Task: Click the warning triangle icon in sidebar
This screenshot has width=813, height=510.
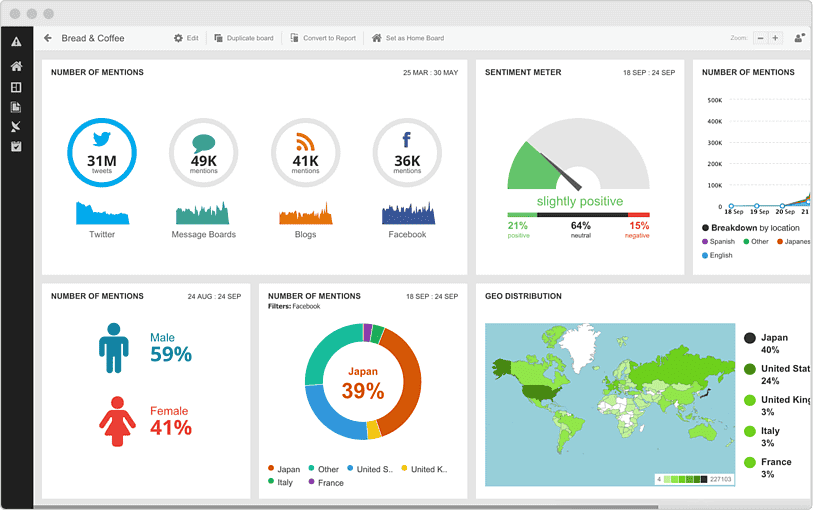Action: pos(16,42)
